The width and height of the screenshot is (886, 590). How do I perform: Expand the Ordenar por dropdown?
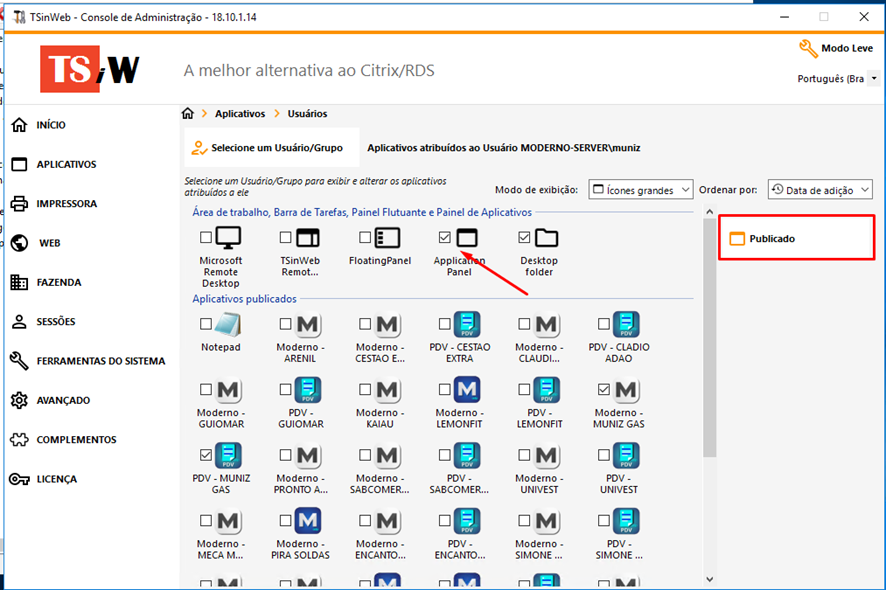pyautogui.click(x=820, y=190)
